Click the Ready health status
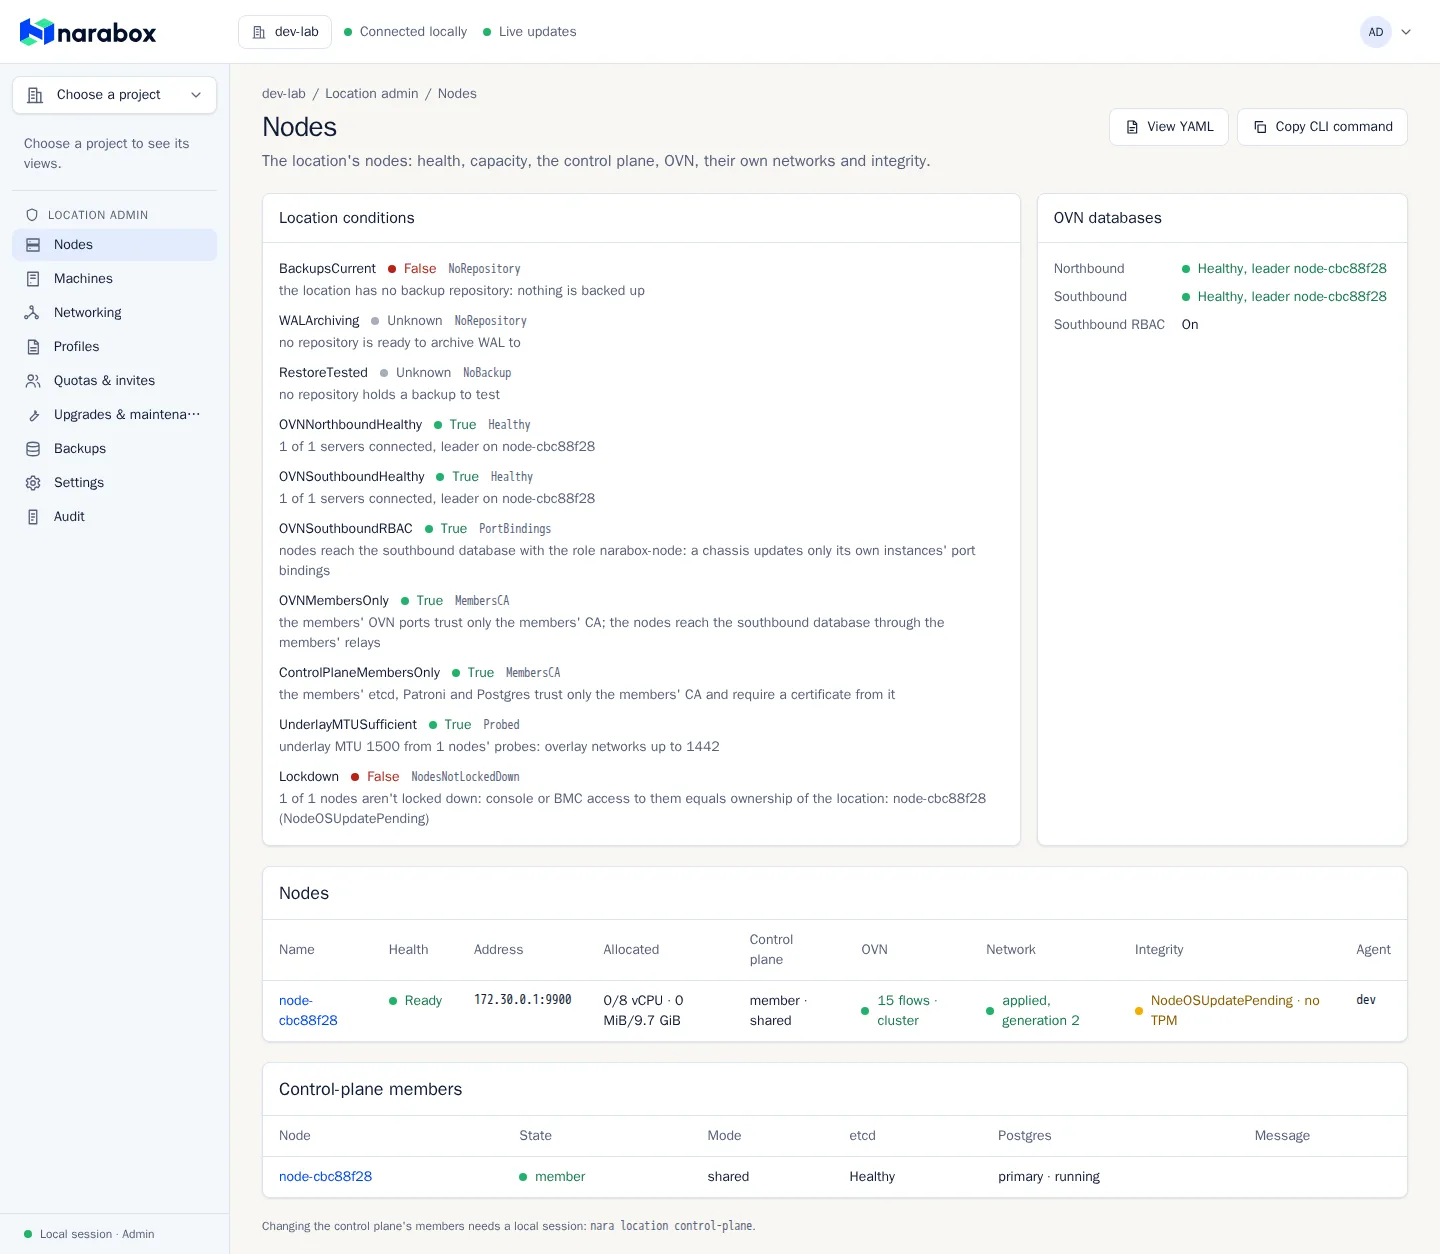The image size is (1440, 1254). click(415, 1001)
